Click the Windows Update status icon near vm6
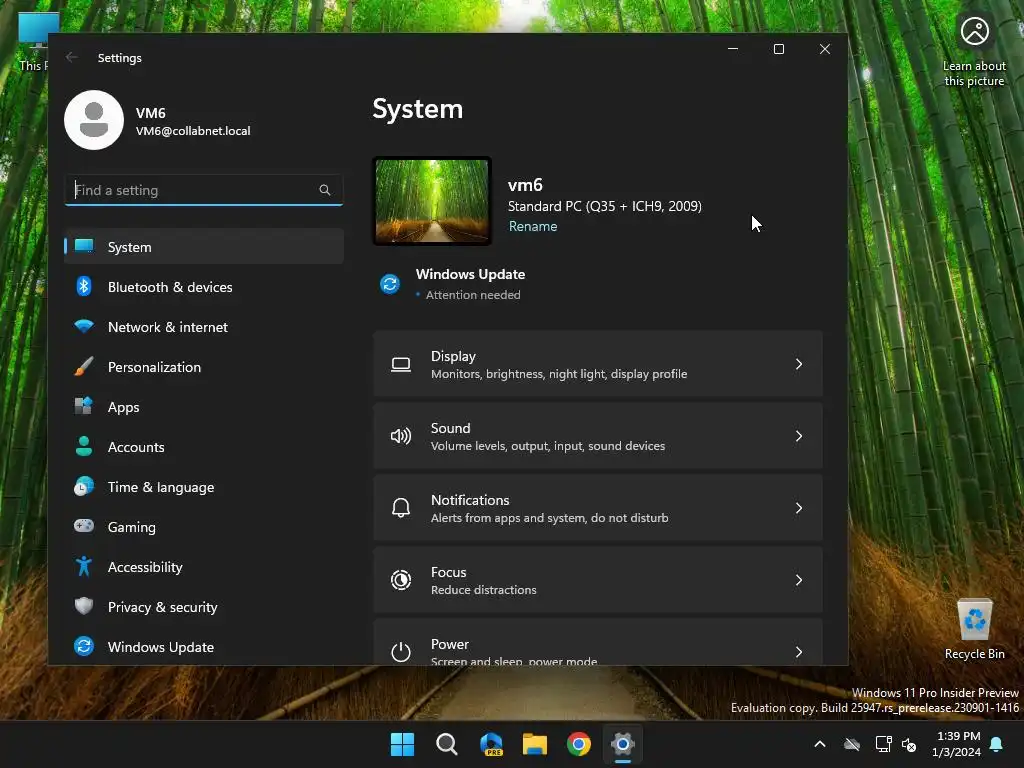Image resolution: width=1024 pixels, height=768 pixels. tap(390, 284)
